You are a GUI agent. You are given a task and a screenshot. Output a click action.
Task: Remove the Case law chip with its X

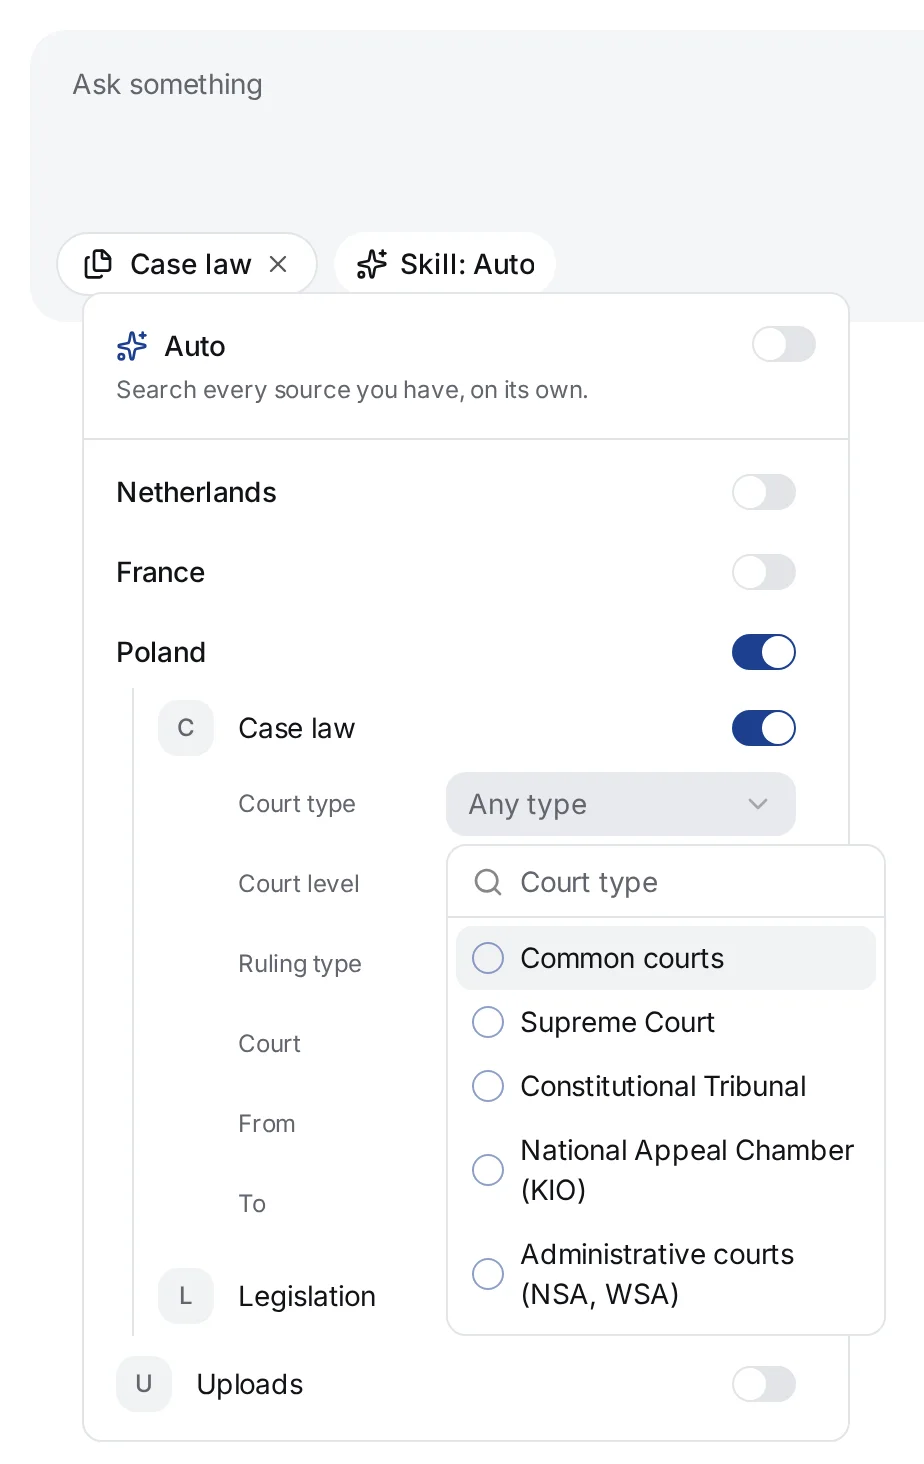pyautogui.click(x=278, y=264)
